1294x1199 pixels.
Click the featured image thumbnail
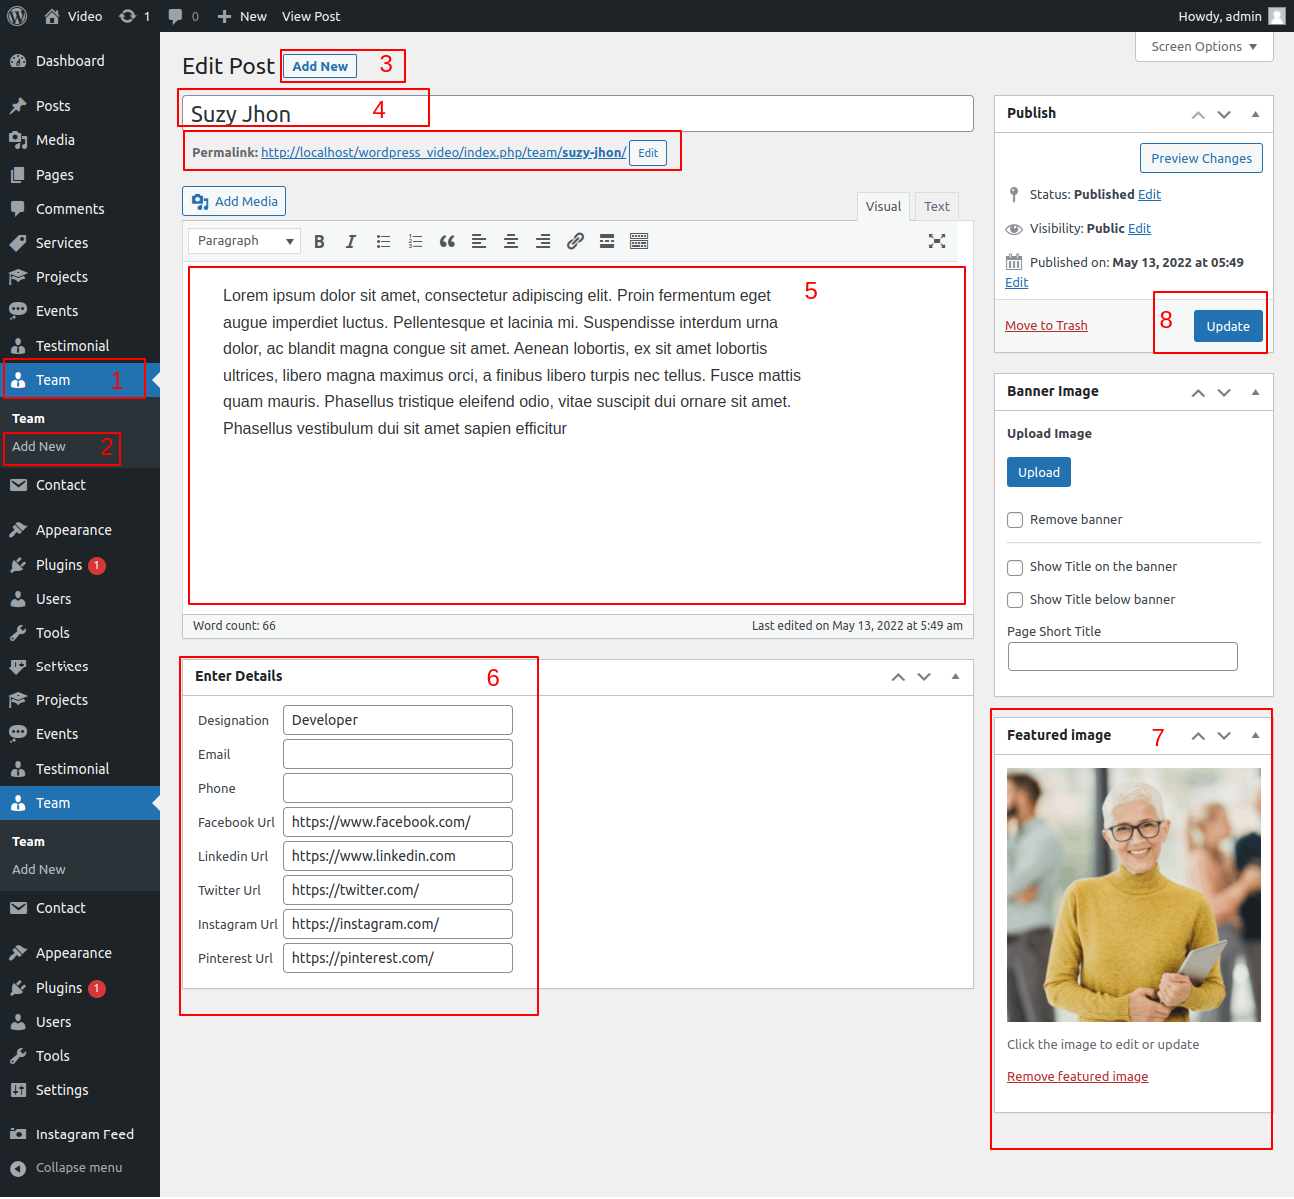1133,894
